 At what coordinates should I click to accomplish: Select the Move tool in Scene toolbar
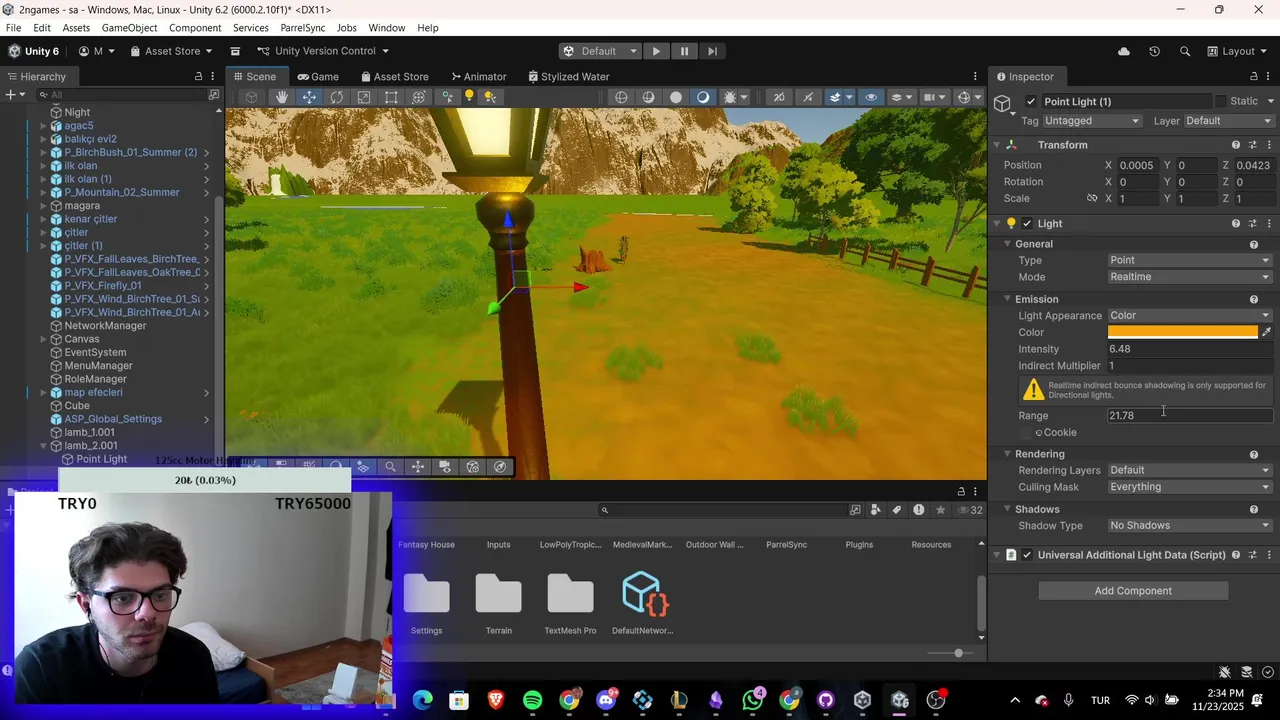click(309, 97)
